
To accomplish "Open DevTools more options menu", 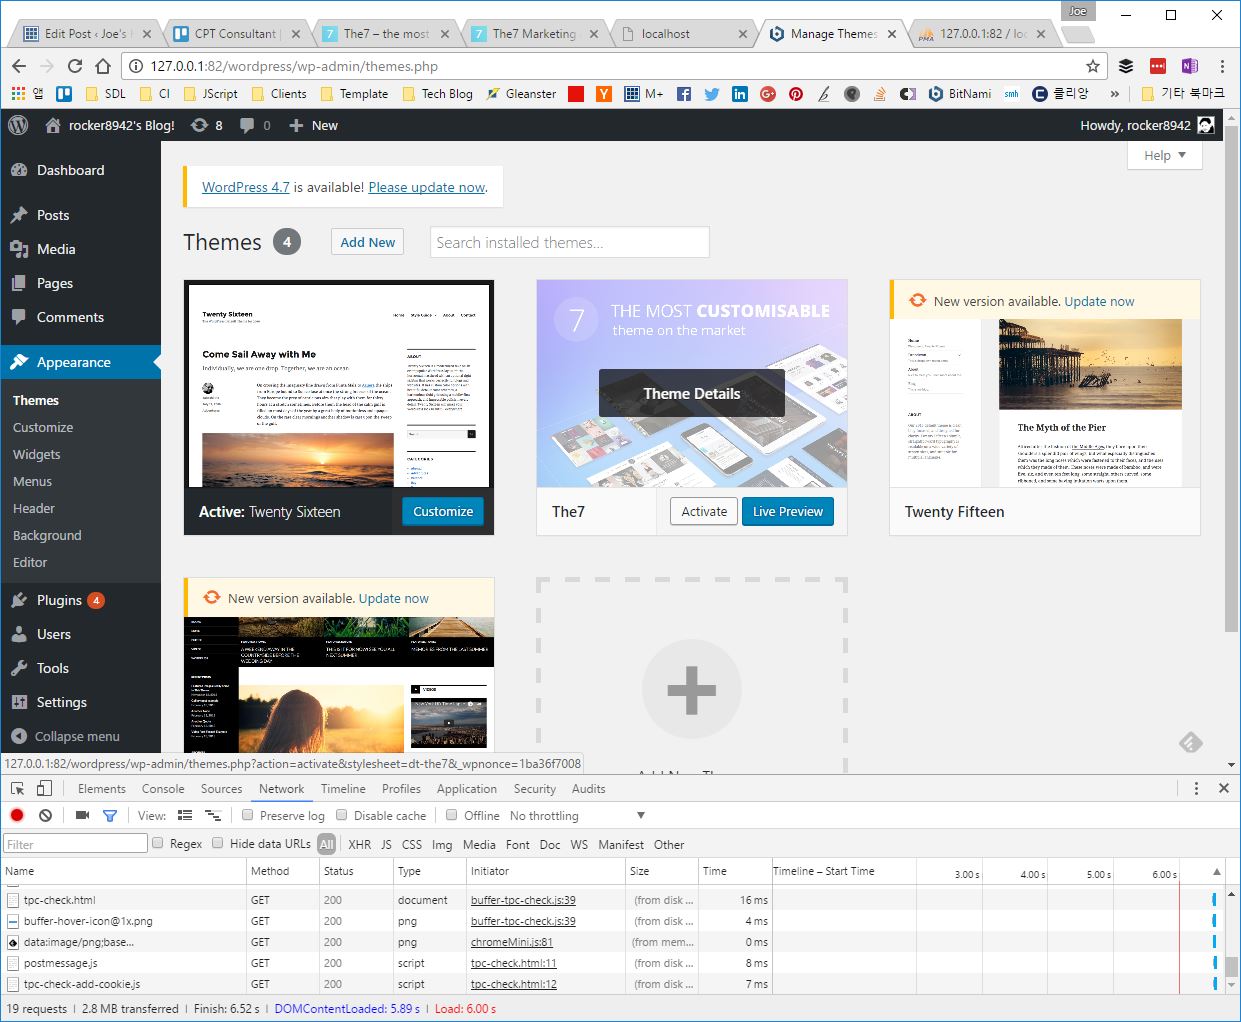I will pyautogui.click(x=1196, y=788).
